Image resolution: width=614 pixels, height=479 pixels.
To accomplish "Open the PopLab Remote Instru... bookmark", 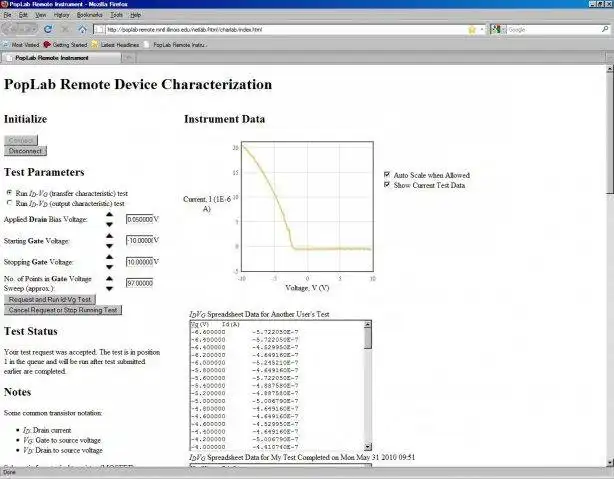I will (x=175, y=45).
